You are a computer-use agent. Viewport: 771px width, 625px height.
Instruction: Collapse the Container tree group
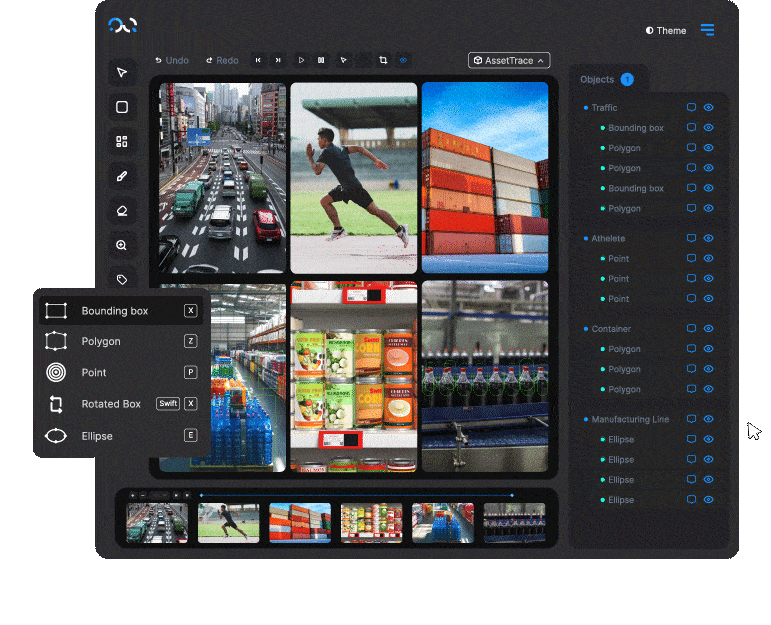(586, 329)
